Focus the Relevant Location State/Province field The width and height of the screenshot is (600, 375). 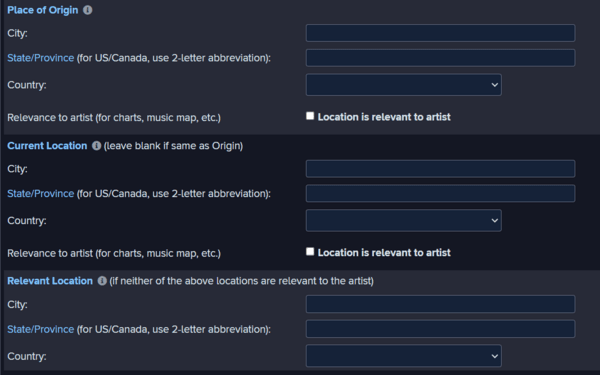tap(440, 329)
